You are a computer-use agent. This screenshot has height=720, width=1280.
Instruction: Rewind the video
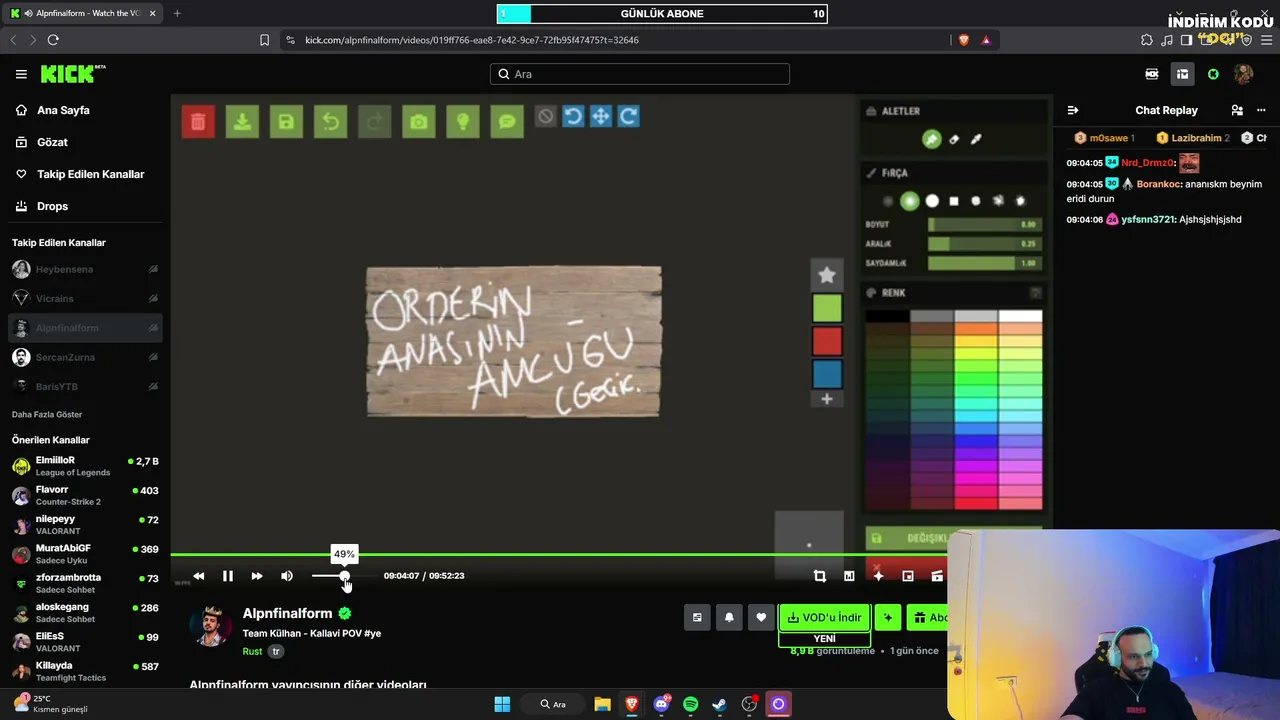coord(199,576)
